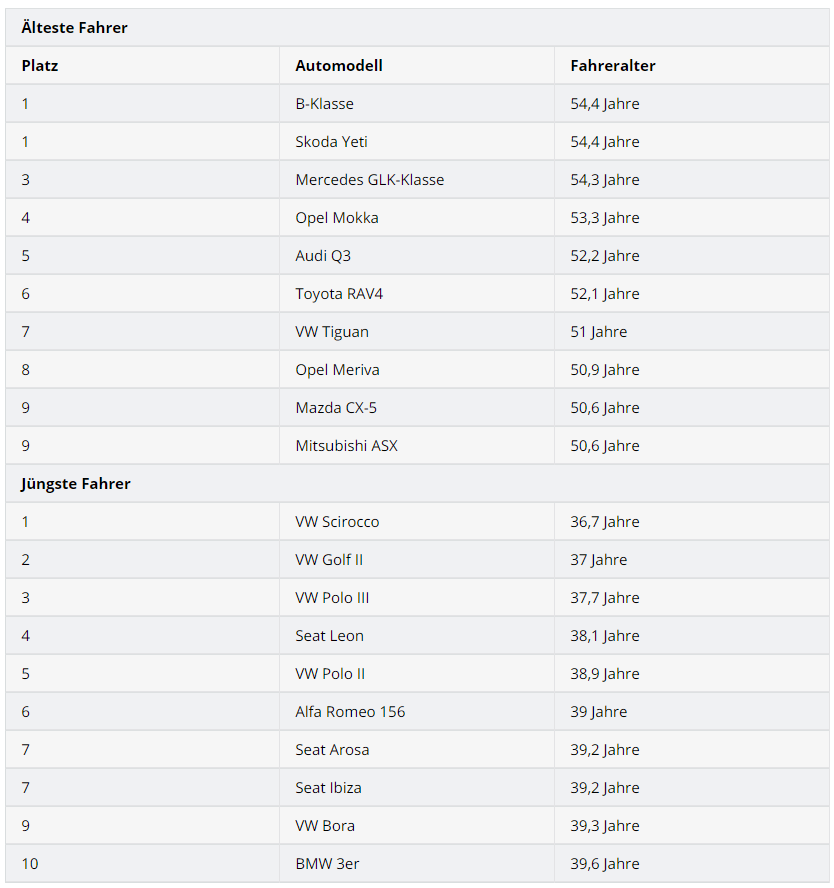Select the Toyota RAV4 cell
Screen dimensions: 834x888
pos(341,294)
